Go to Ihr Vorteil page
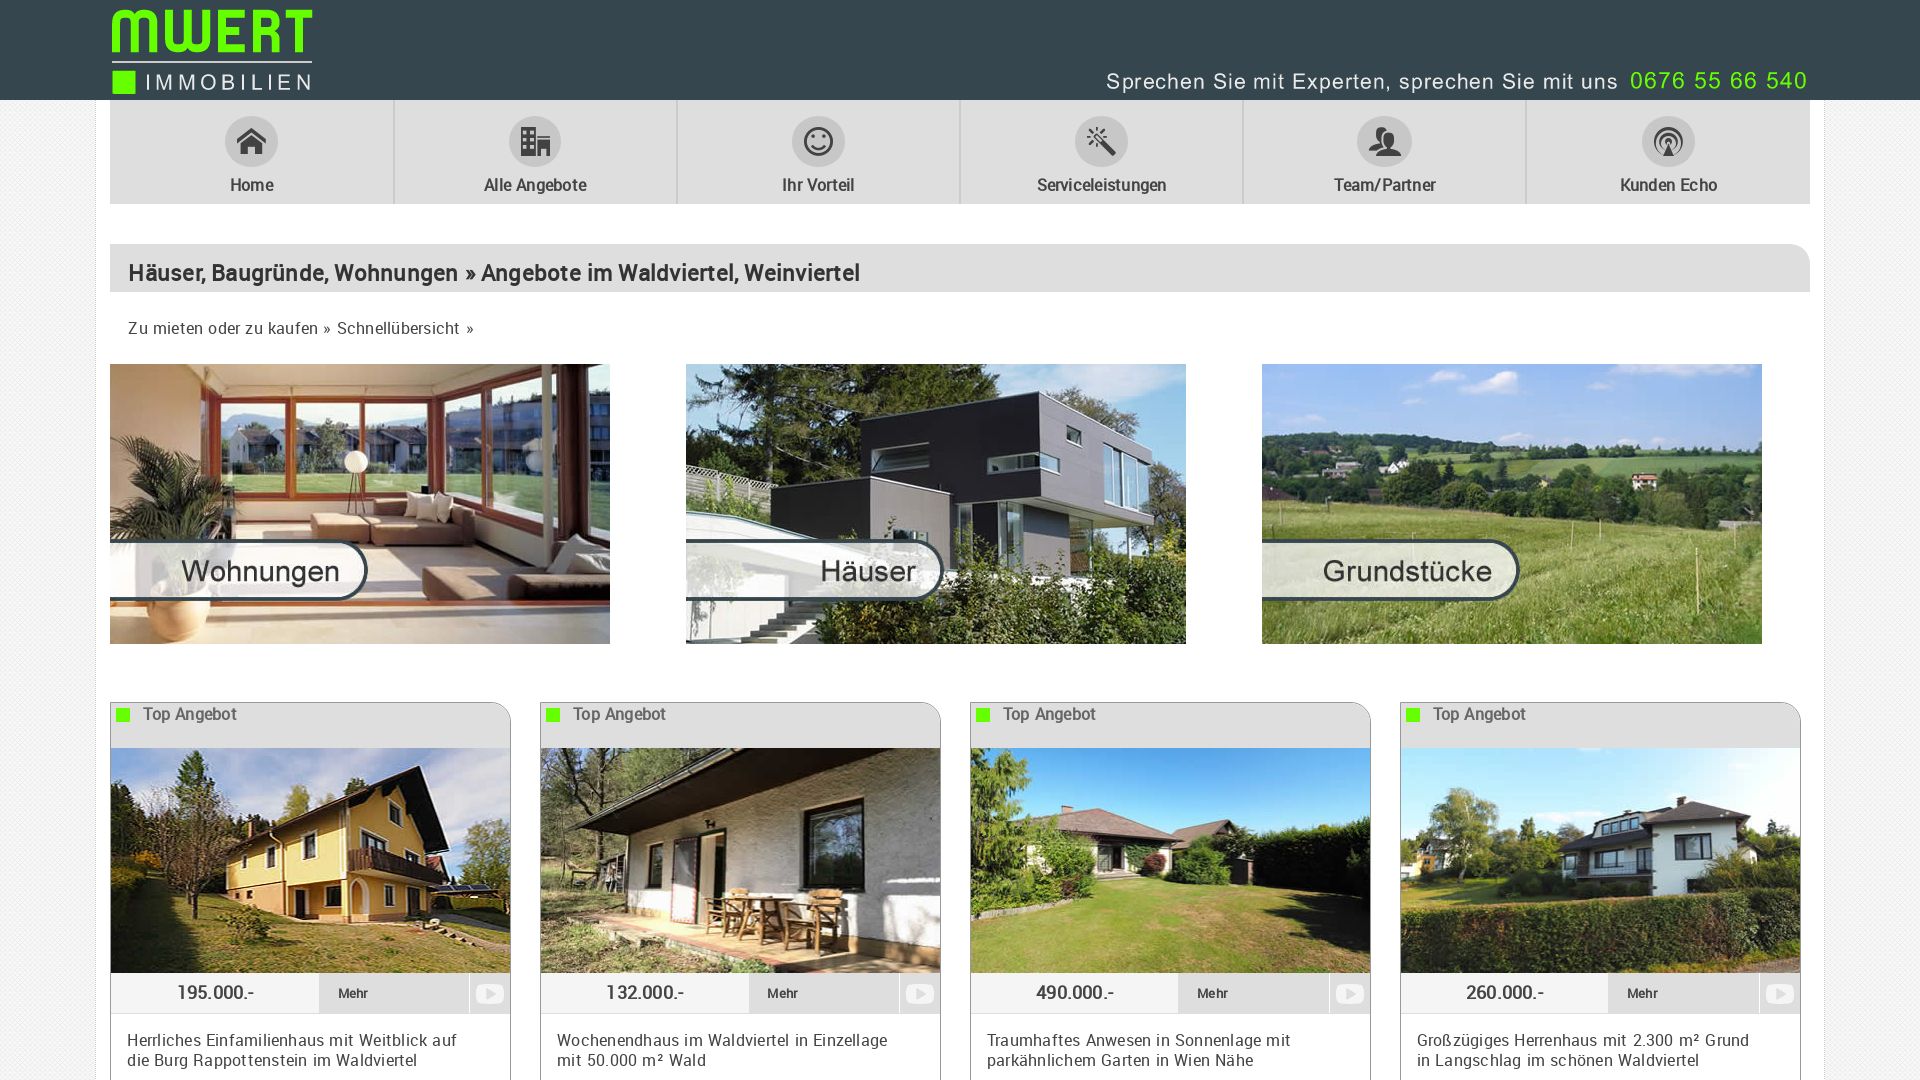The height and width of the screenshot is (1080, 1920). point(818,185)
